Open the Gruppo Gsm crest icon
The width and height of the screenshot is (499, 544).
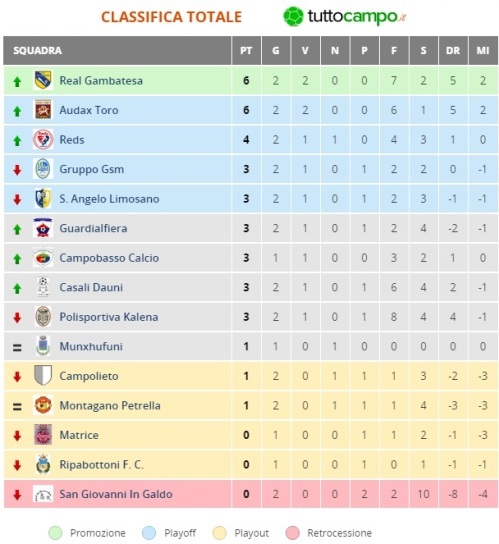click(43, 169)
